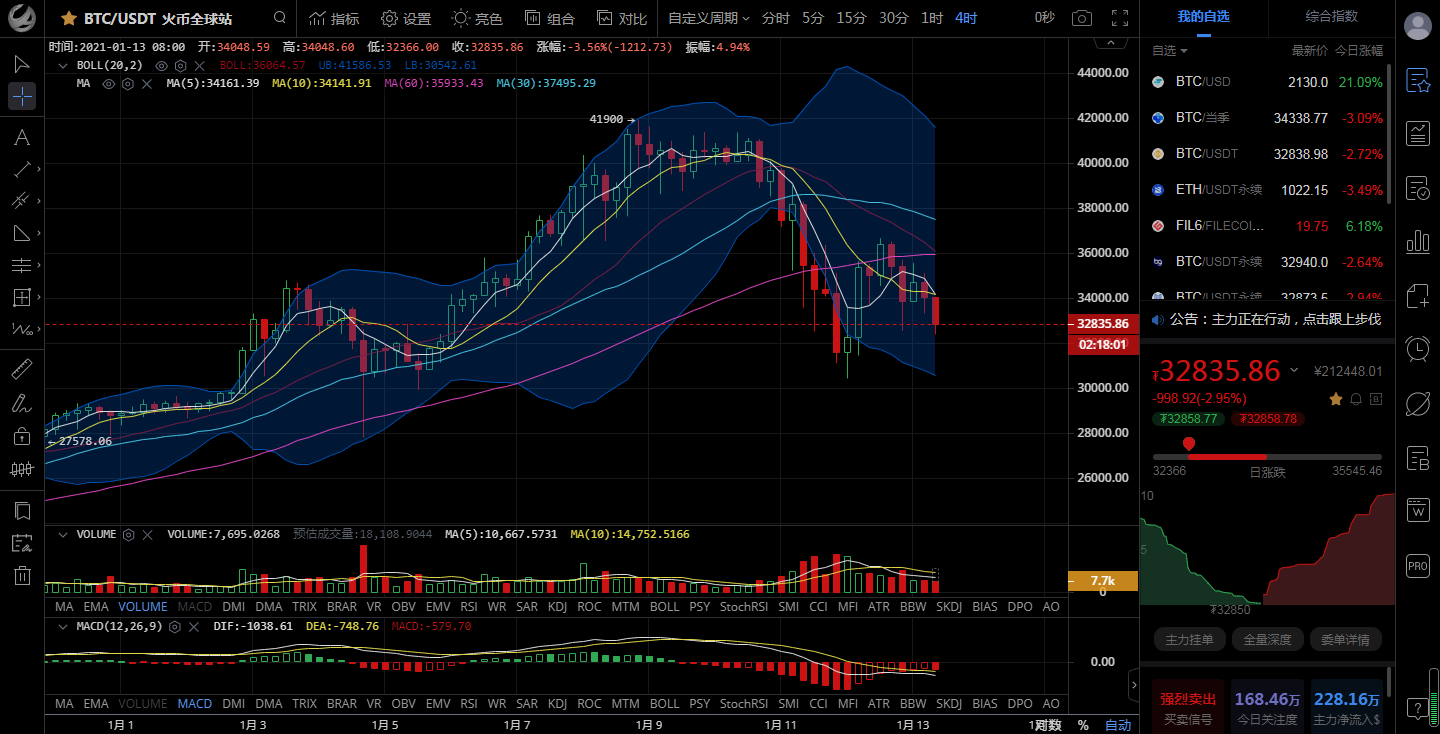Select ETH/USDT永续 in watchlist
This screenshot has width=1440, height=734.
click(1267, 190)
